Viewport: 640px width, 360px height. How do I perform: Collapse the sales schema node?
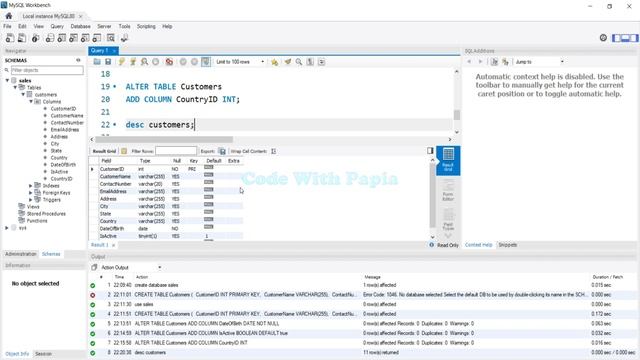tap(7, 80)
